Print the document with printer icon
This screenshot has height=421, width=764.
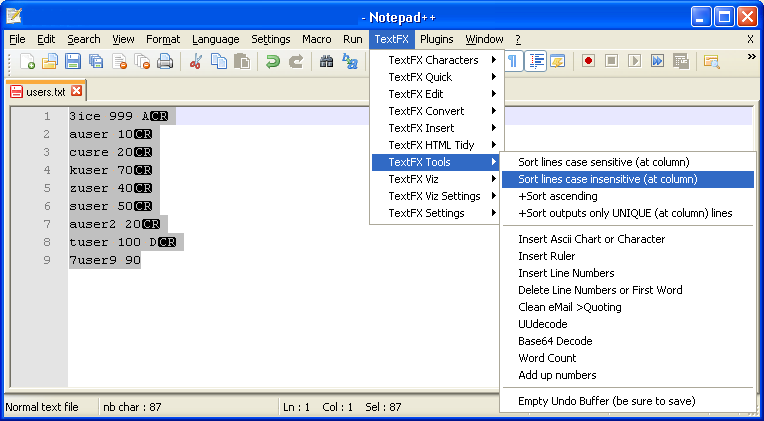click(165, 61)
